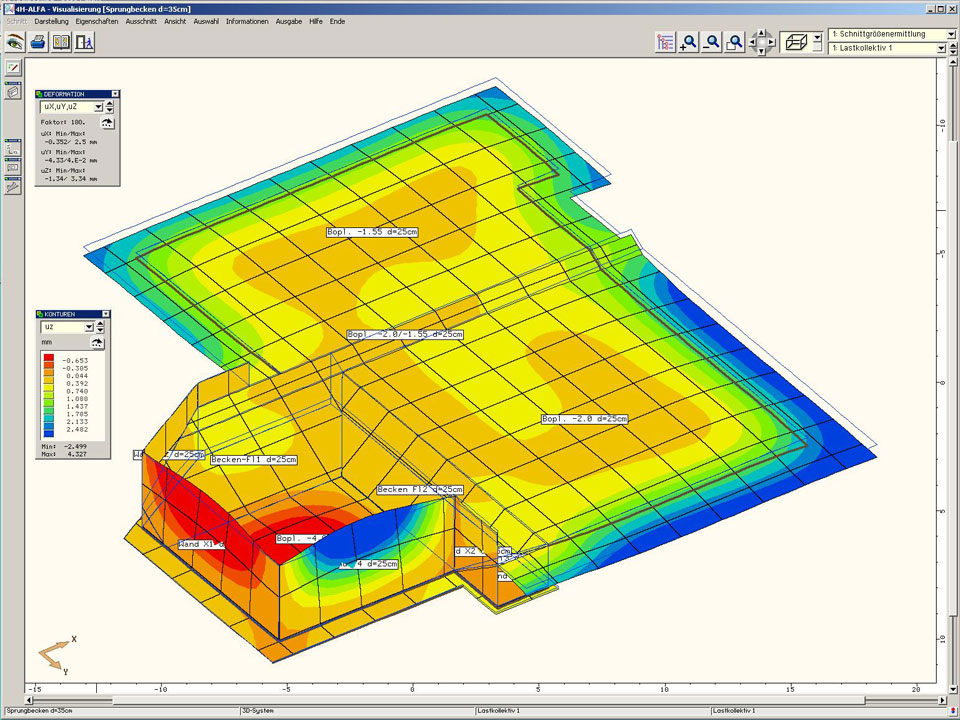Click the 3D wireframe box view icon

[x=796, y=42]
